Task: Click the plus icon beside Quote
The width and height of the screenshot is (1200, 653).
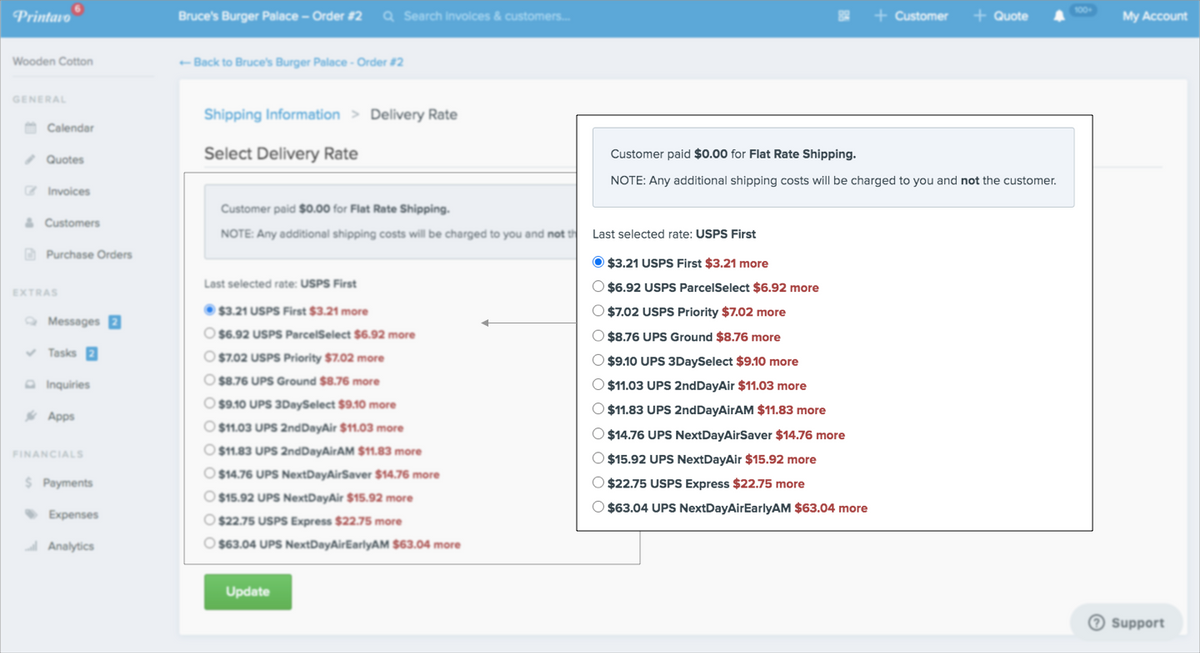Action: (980, 16)
